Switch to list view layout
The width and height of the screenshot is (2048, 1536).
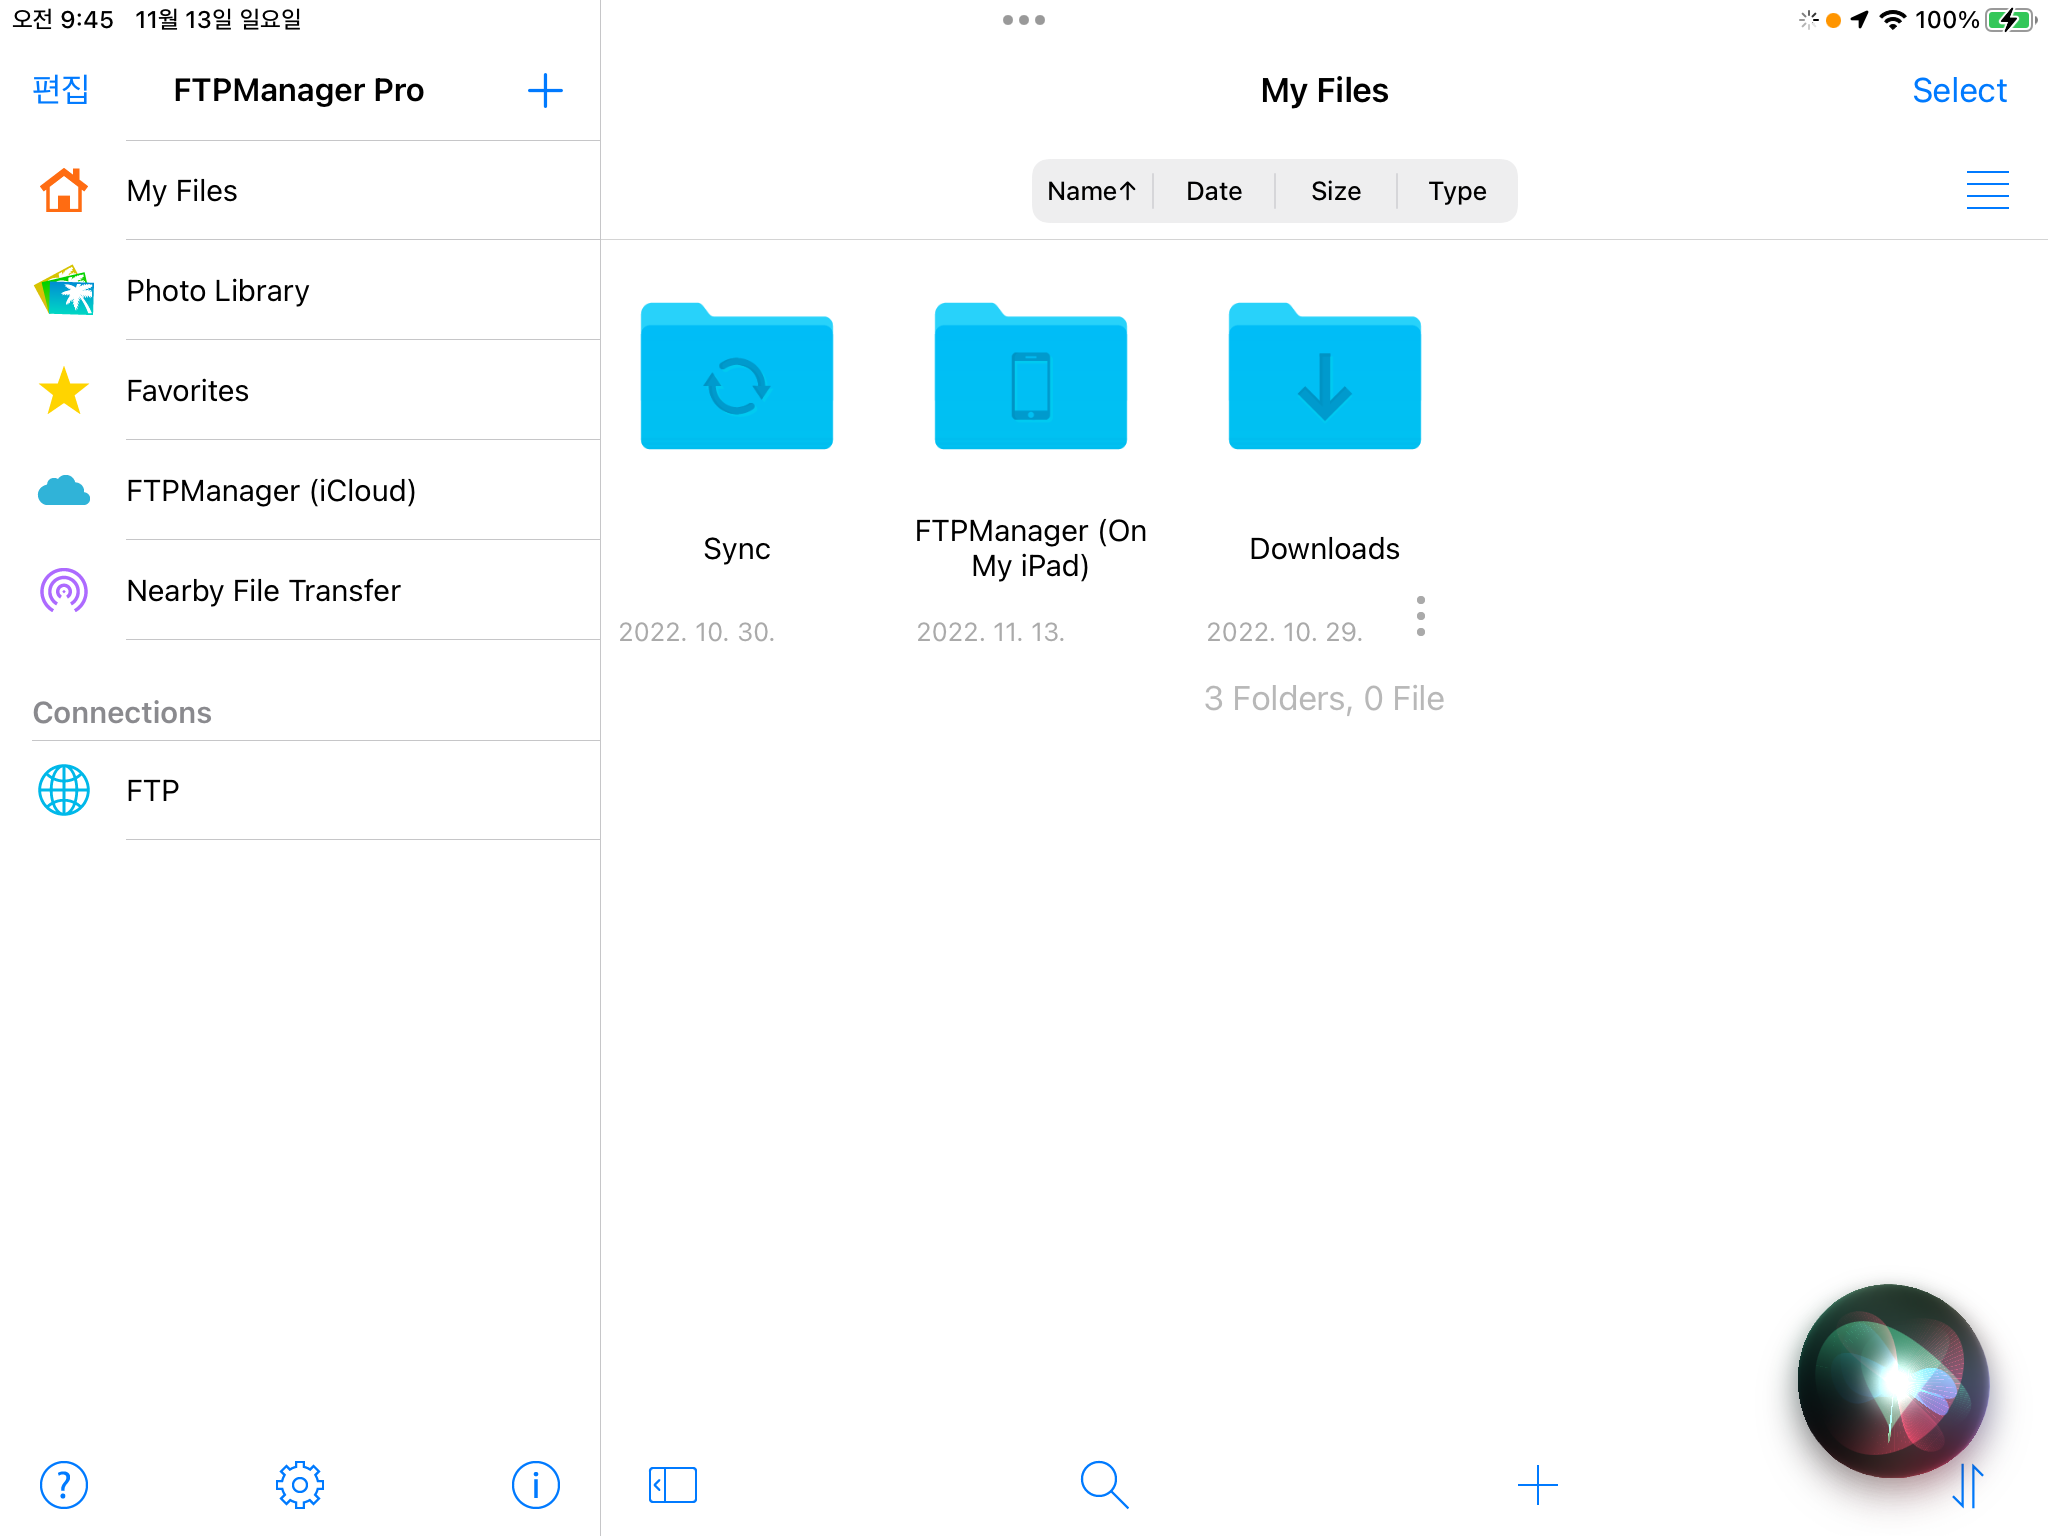click(1987, 190)
